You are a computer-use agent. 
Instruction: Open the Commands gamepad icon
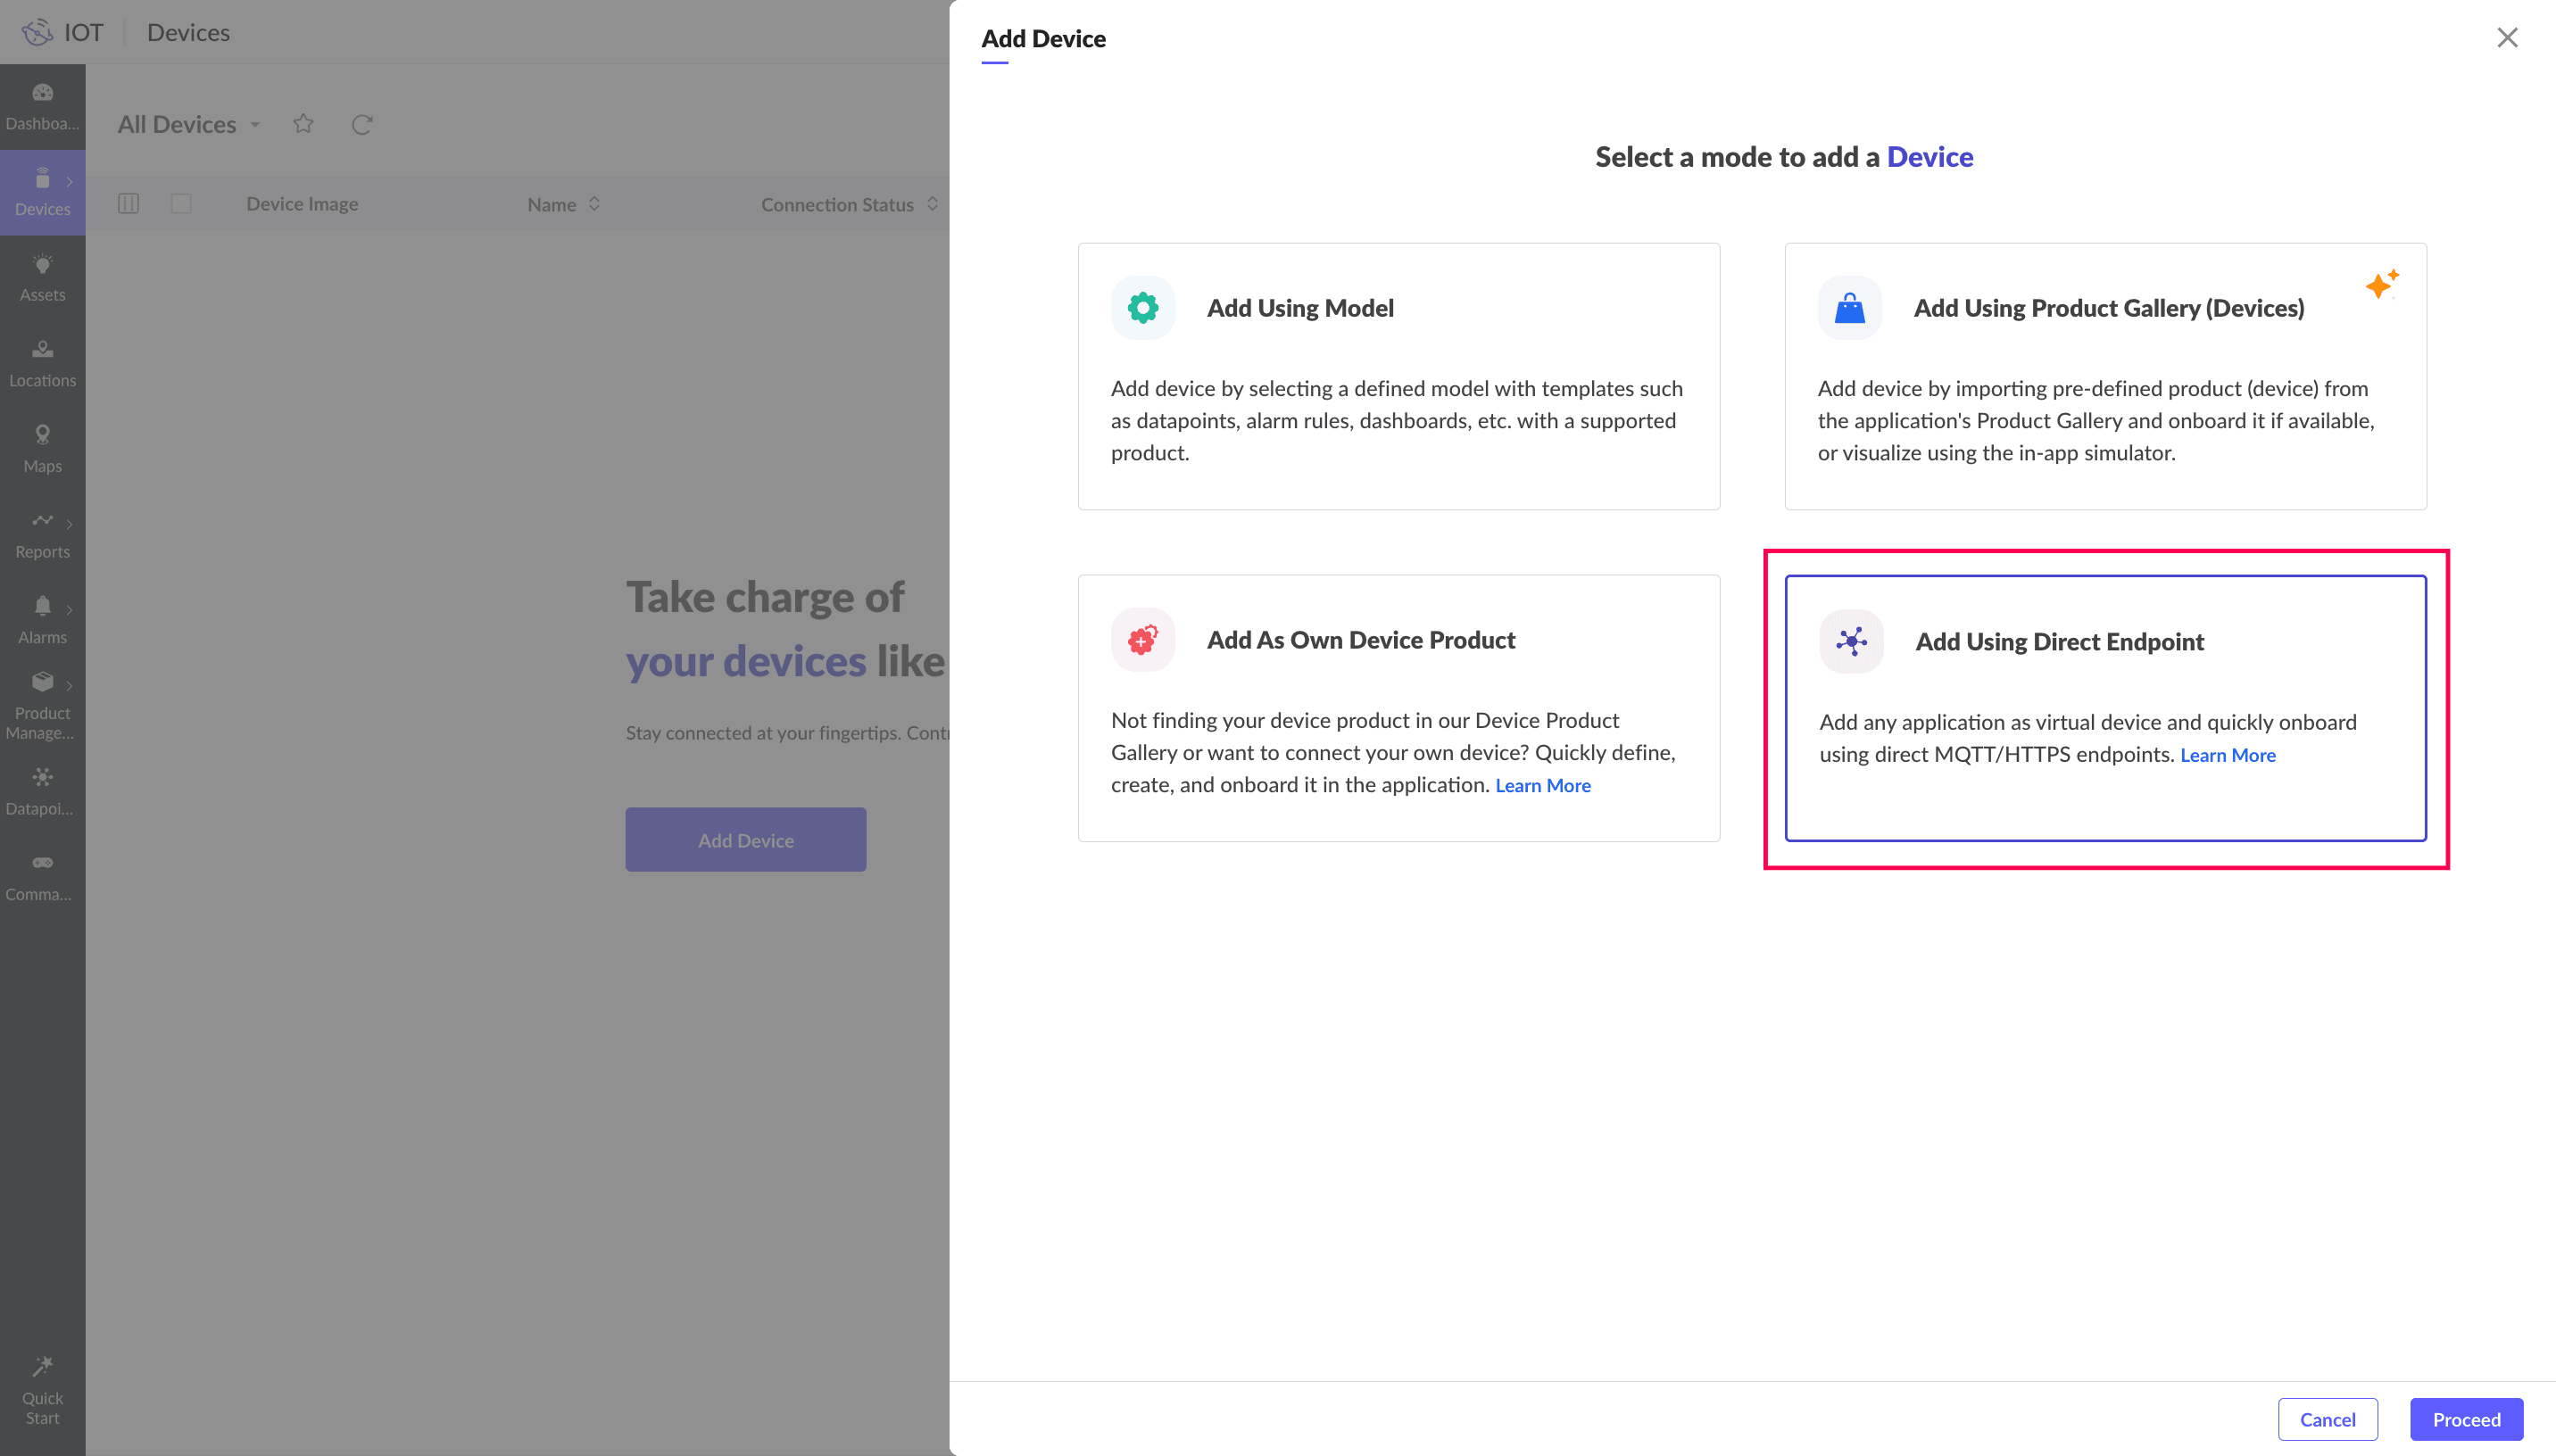pos(42,863)
